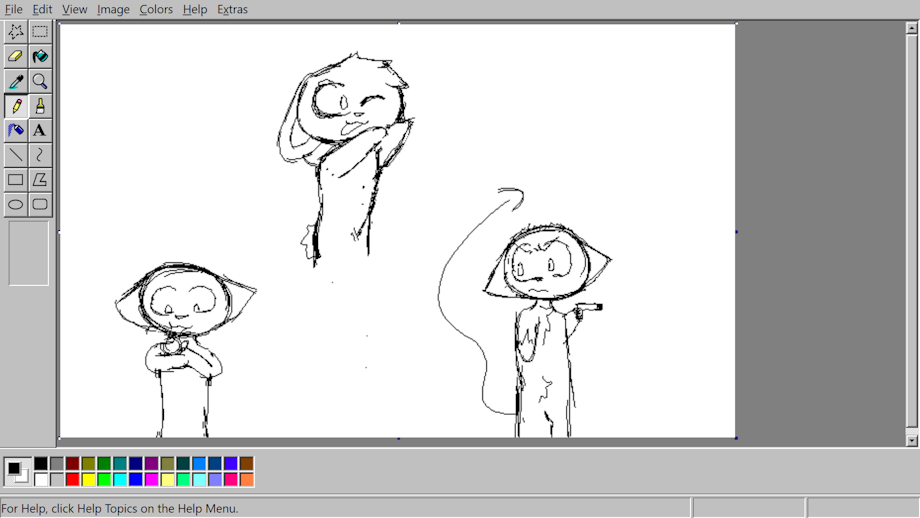Select the Airbrush spray can tool
Image resolution: width=920 pixels, height=518 pixels.
pos(16,130)
